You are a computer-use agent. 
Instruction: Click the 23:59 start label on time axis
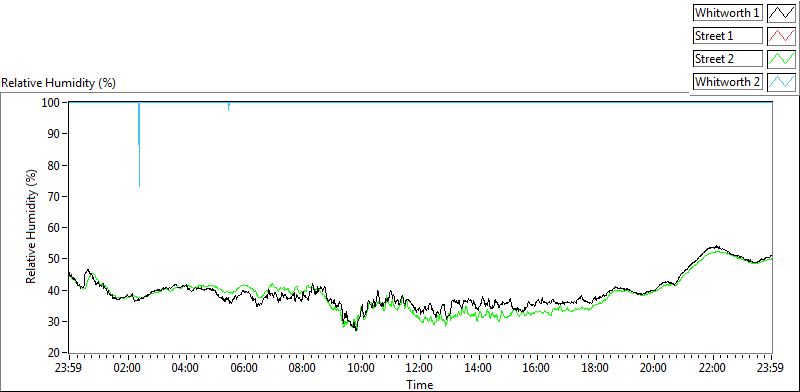click(69, 367)
